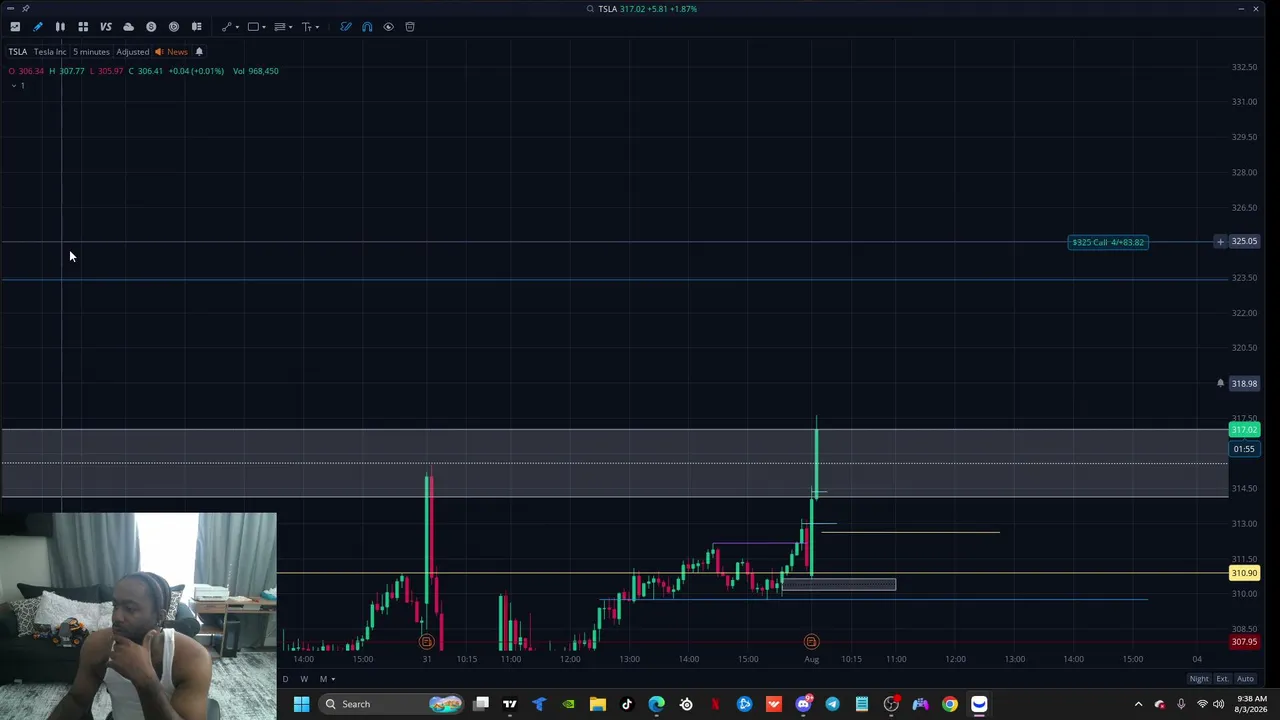The width and height of the screenshot is (1280, 720).
Task: Open the taskbar clock showing 9:38 AM
Action: pyautogui.click(x=1251, y=704)
